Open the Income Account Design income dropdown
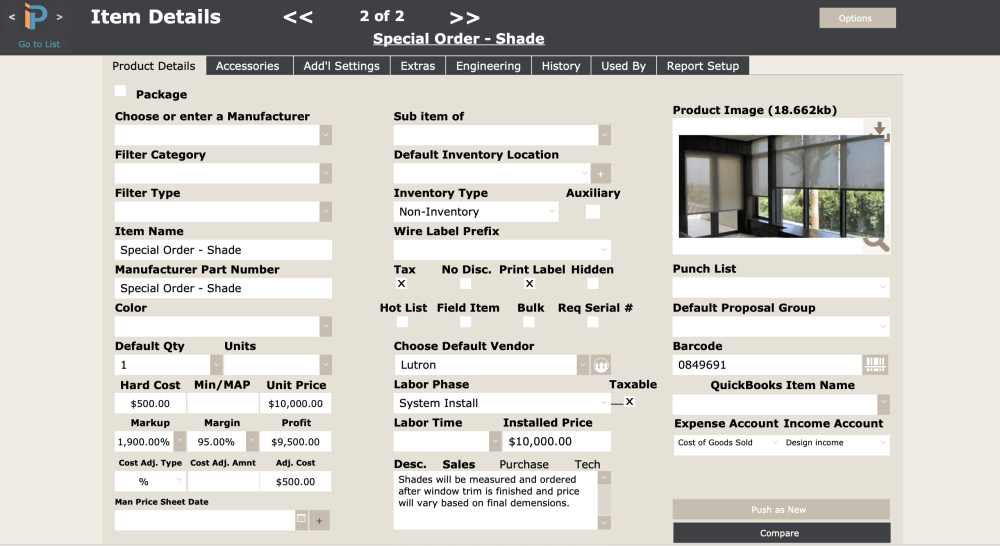 (x=835, y=443)
